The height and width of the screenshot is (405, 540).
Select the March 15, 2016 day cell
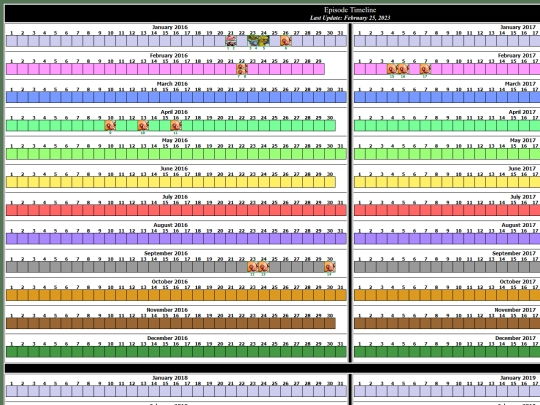(x=165, y=97)
